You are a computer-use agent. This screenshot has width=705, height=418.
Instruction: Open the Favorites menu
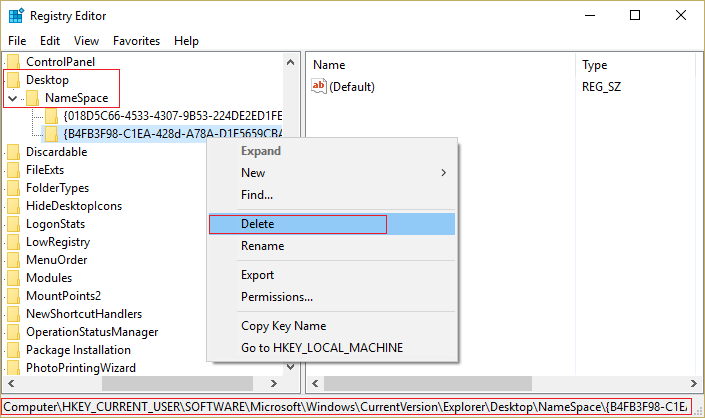[x=136, y=41]
